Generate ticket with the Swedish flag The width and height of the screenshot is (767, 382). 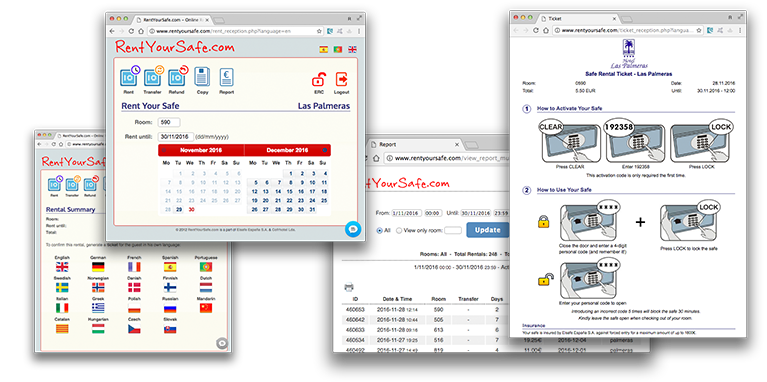(62, 288)
